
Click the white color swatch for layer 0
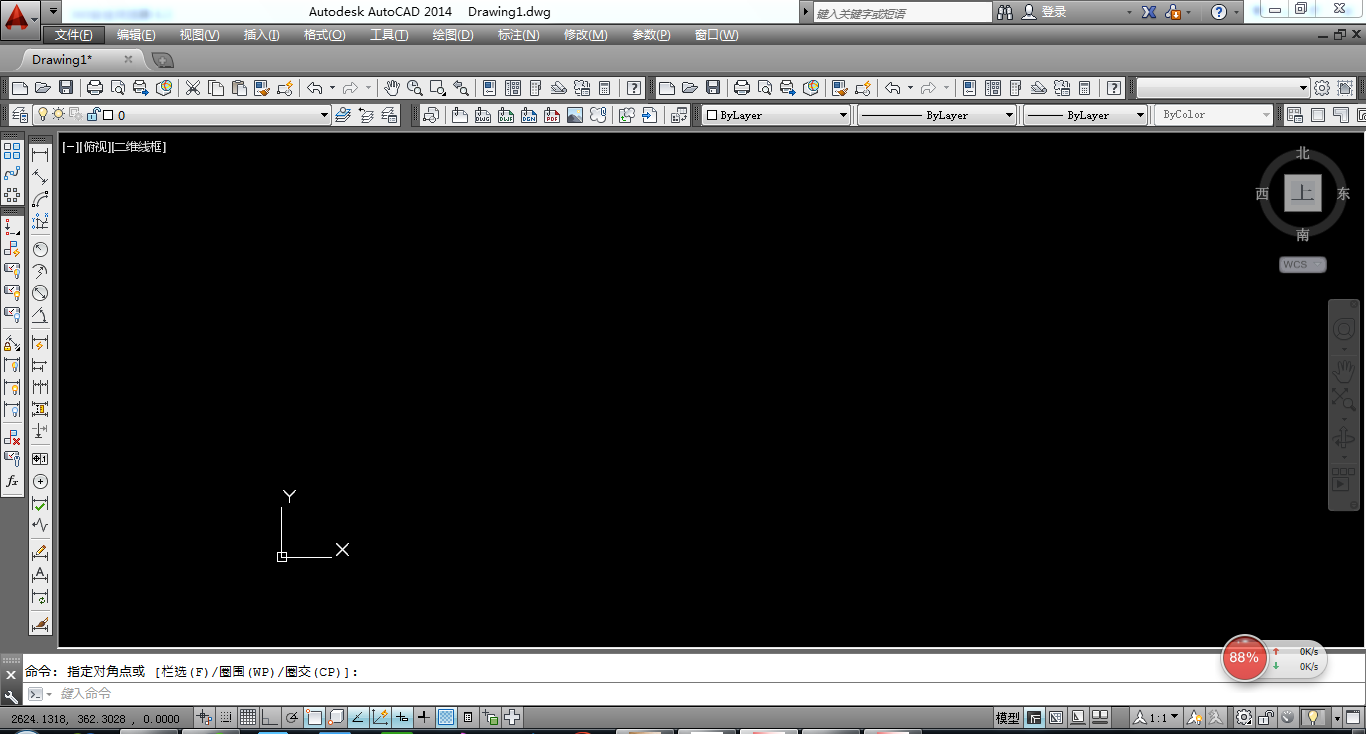click(x=108, y=115)
